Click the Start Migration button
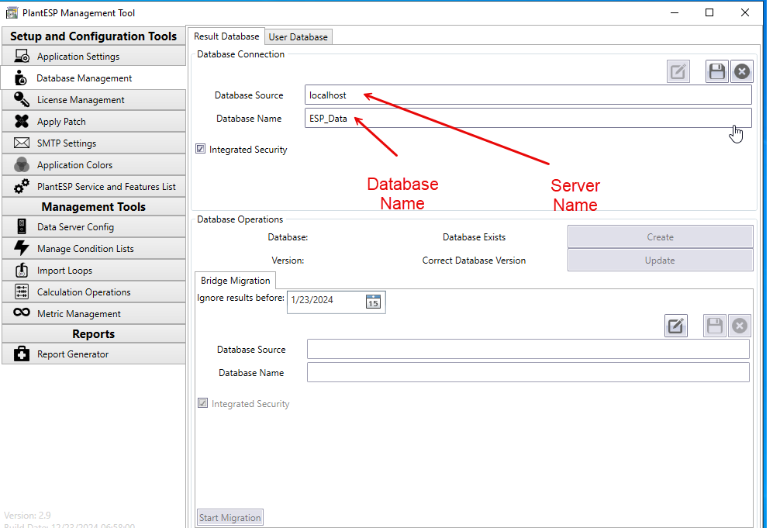Screen dimensions: 768x528 click(230, 518)
